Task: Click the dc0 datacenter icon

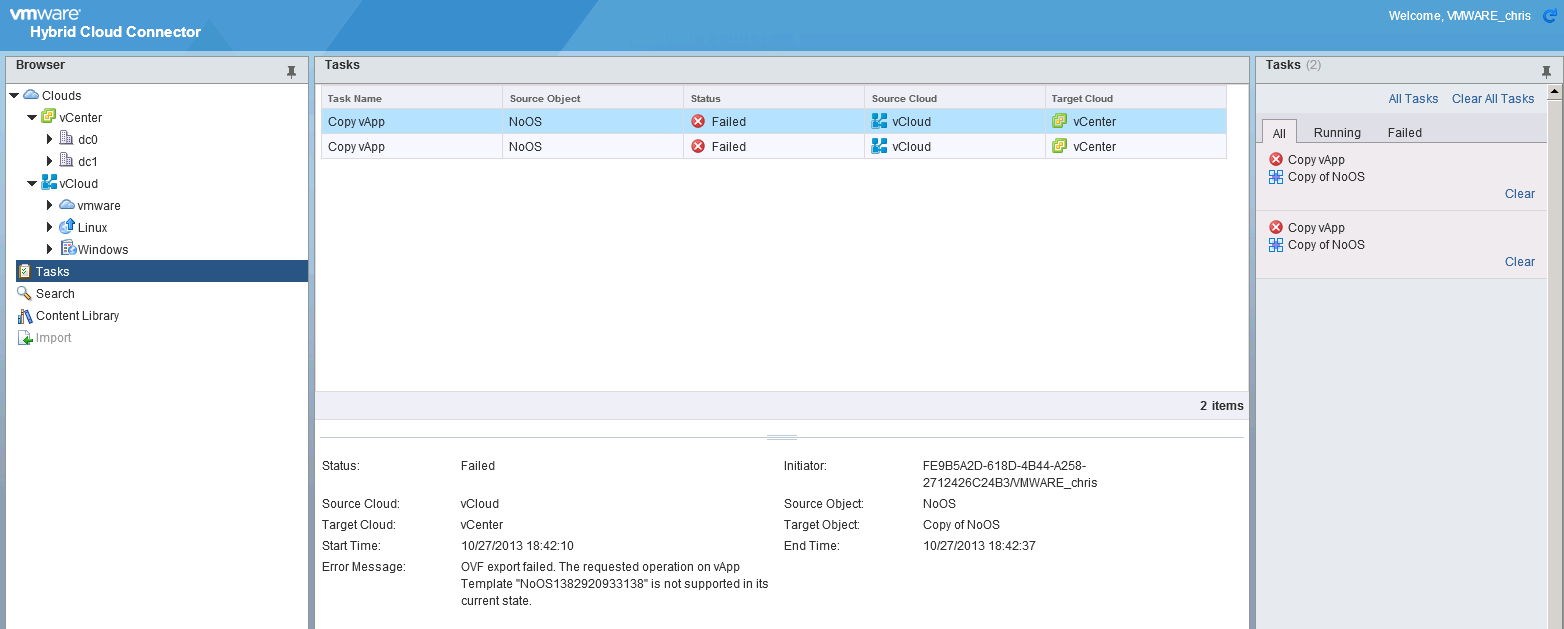Action: point(67,139)
